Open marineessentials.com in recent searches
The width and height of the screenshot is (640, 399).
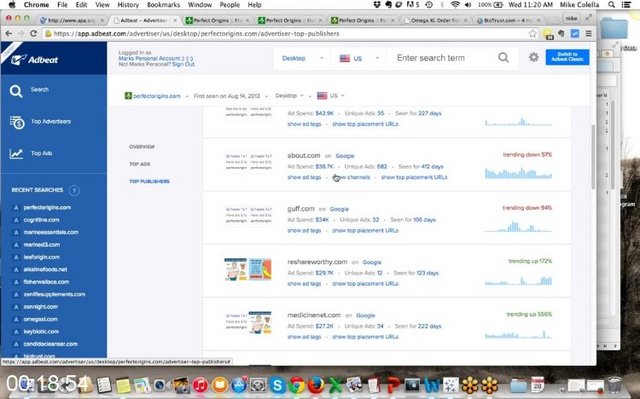[51, 232]
